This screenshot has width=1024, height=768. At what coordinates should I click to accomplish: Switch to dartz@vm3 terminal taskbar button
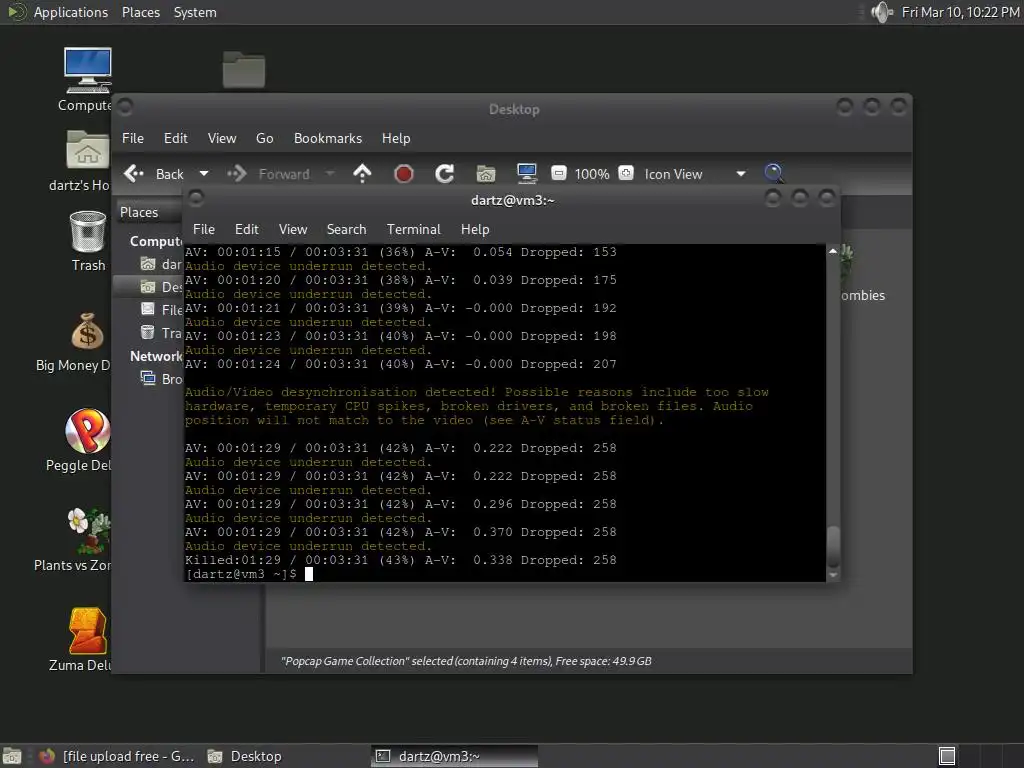tap(455, 756)
